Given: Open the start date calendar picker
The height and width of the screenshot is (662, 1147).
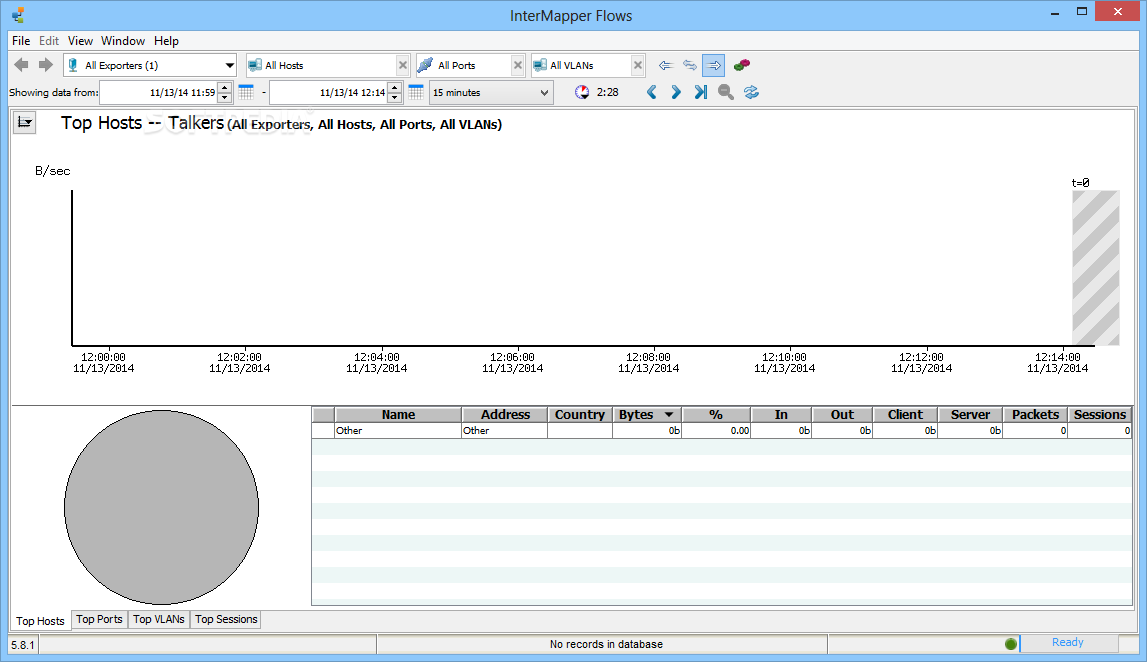Looking at the screenshot, I should [246, 92].
